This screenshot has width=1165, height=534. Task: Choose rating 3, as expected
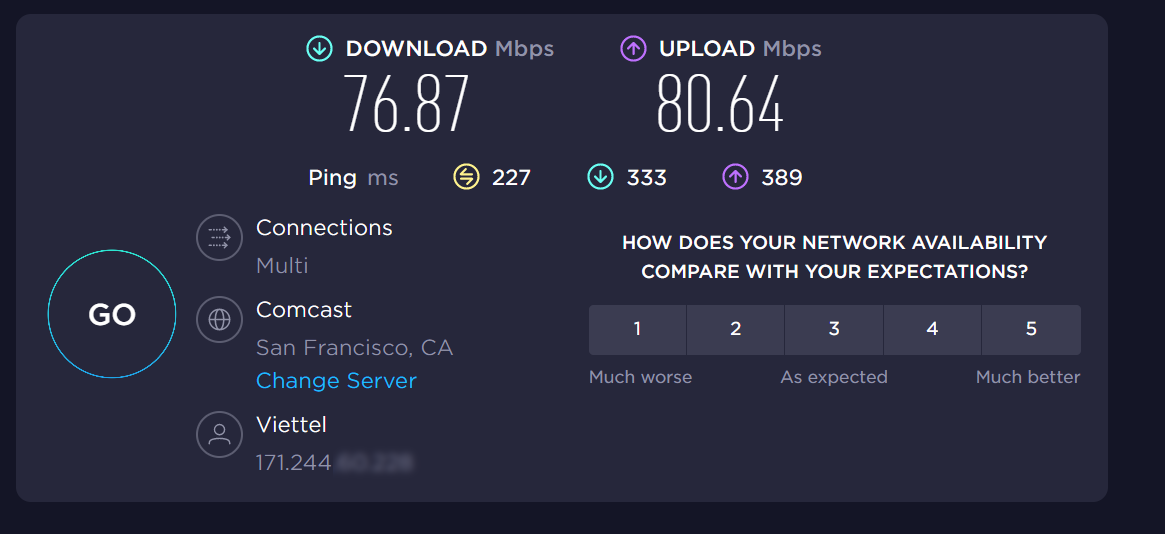[x=834, y=329]
